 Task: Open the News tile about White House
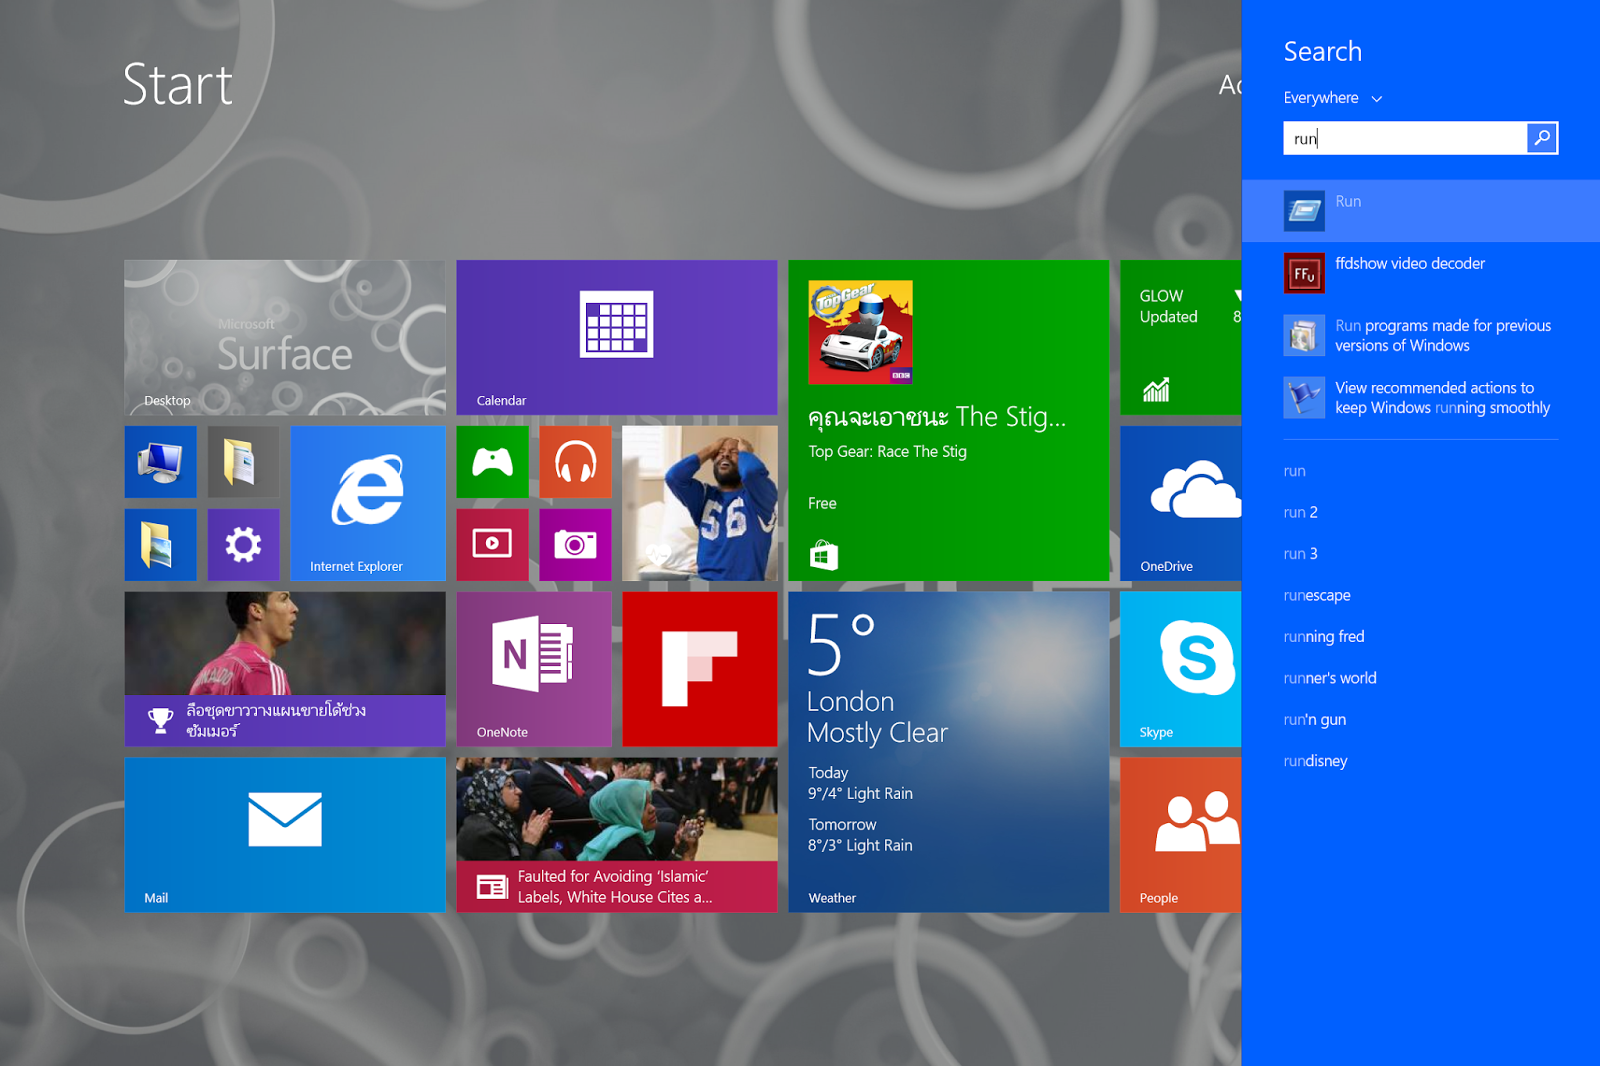[x=617, y=835]
